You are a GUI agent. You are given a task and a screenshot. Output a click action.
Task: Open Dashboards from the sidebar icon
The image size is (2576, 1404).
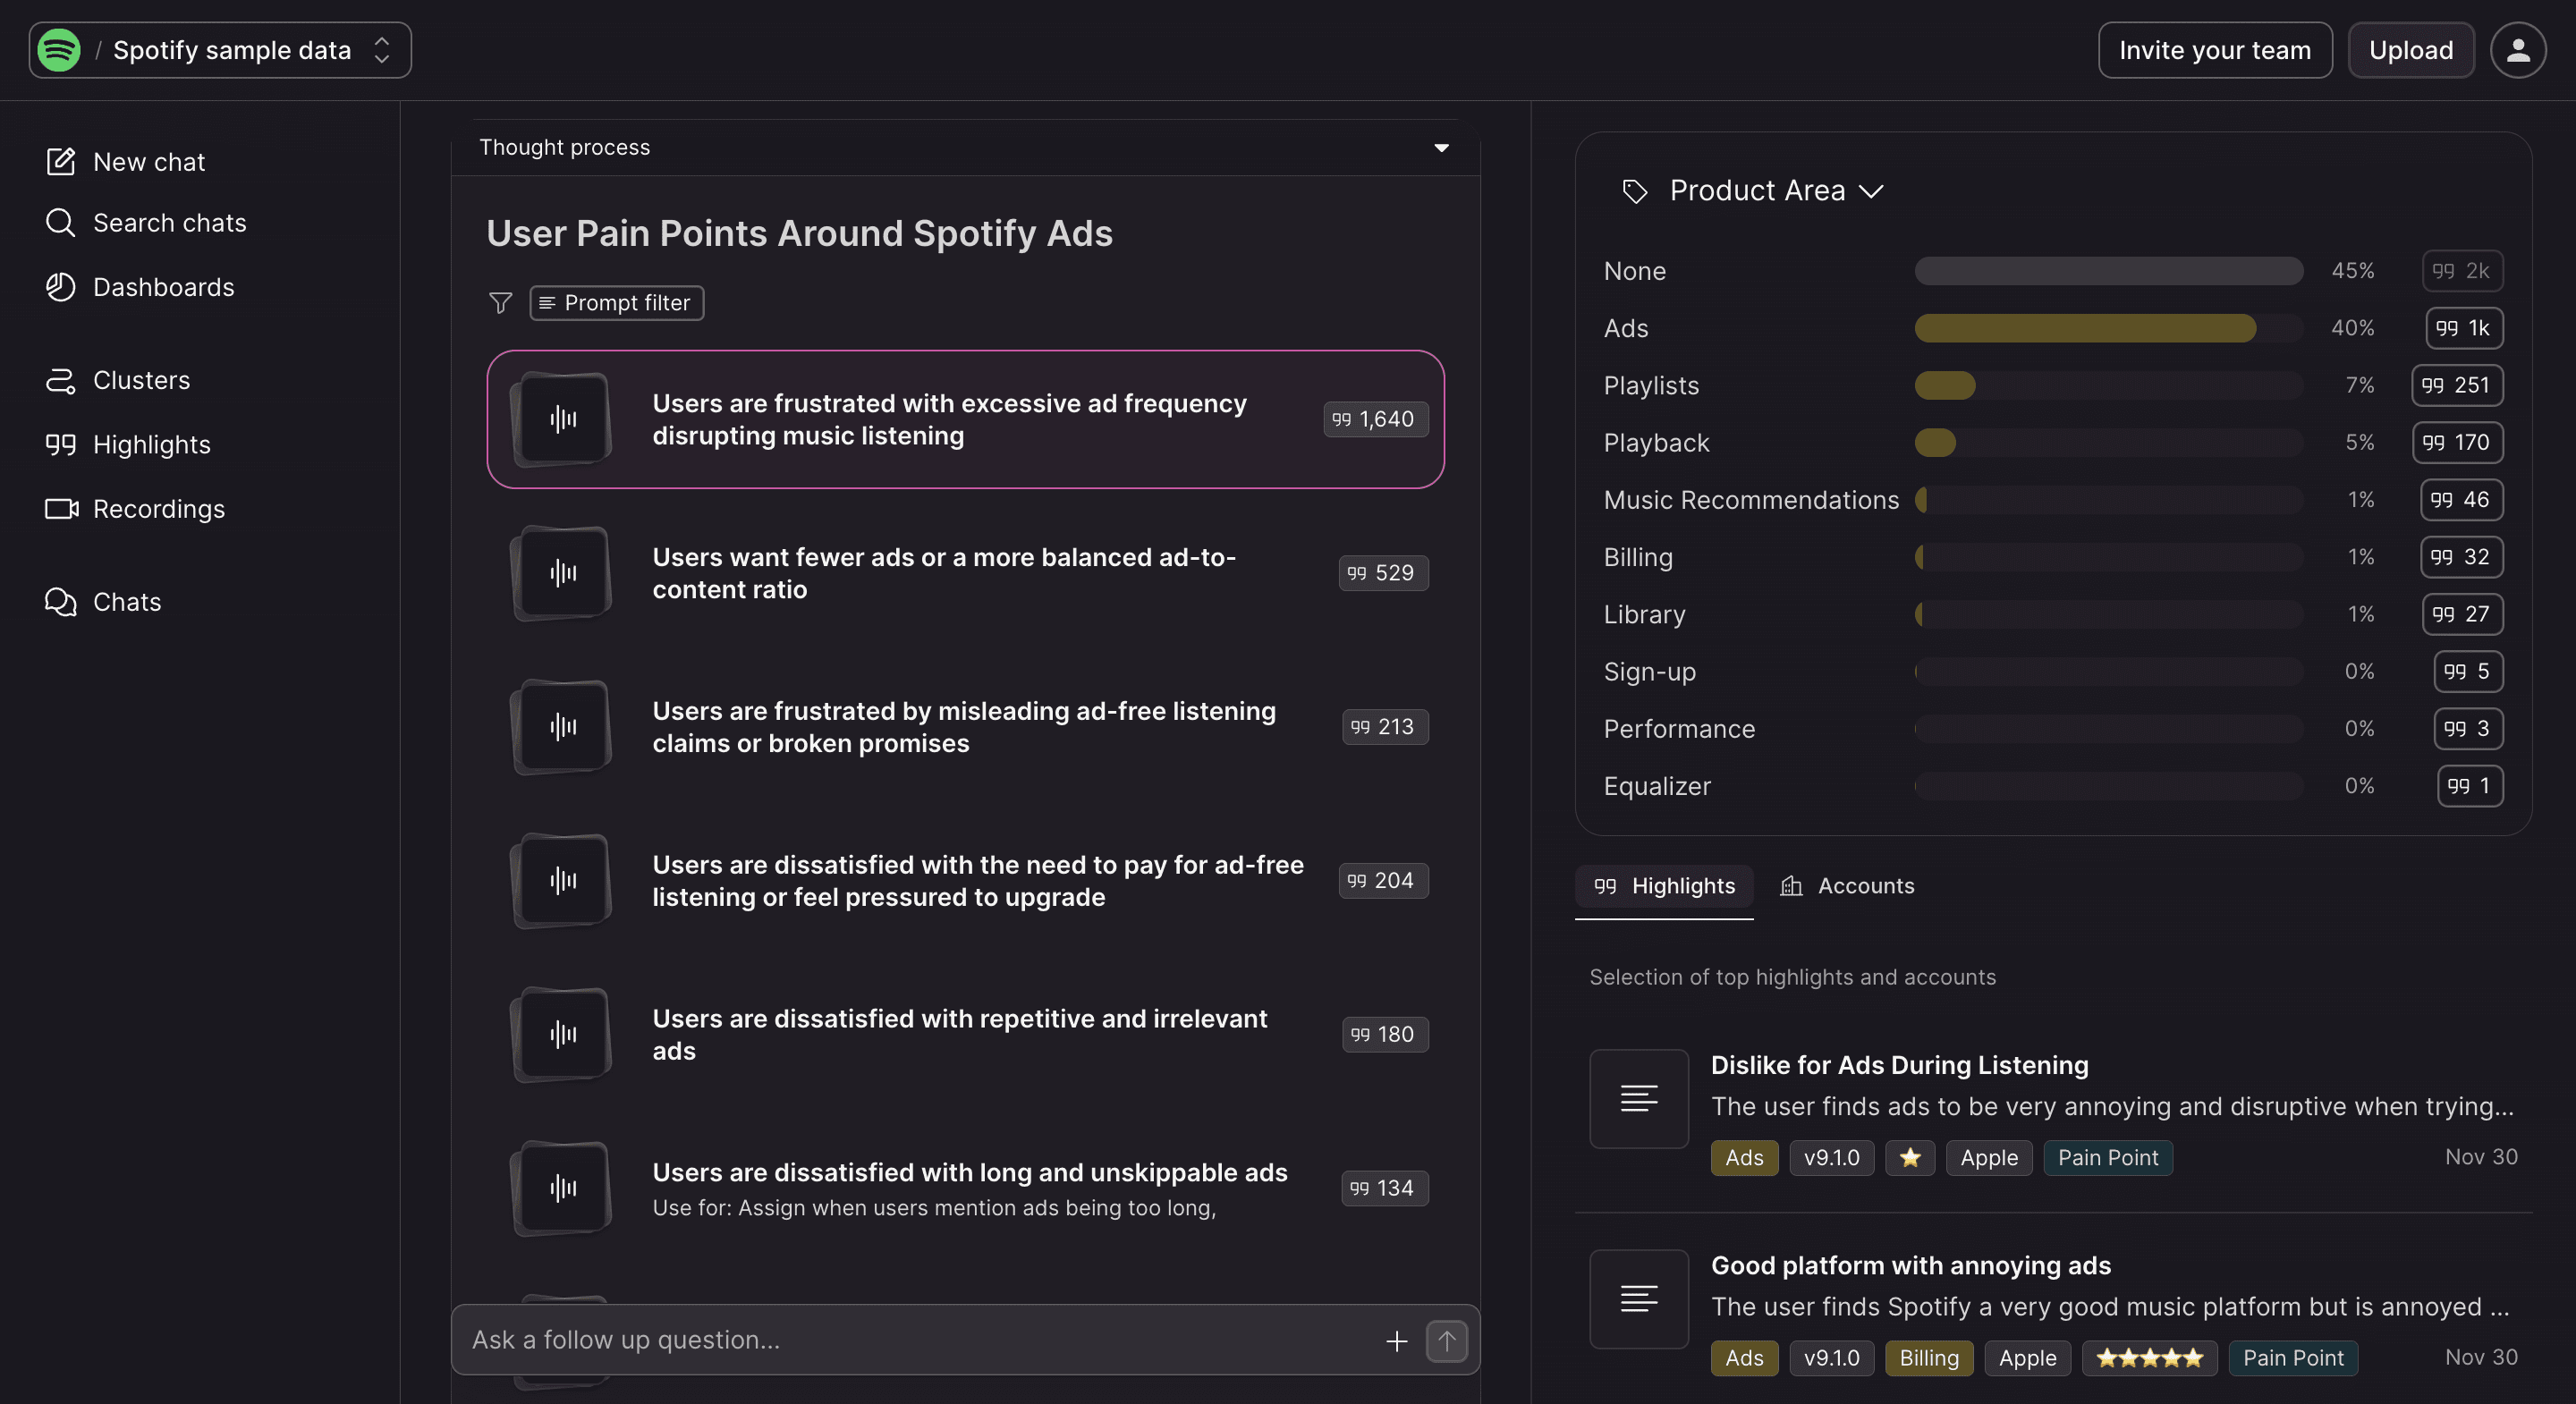pyautogui.click(x=60, y=287)
